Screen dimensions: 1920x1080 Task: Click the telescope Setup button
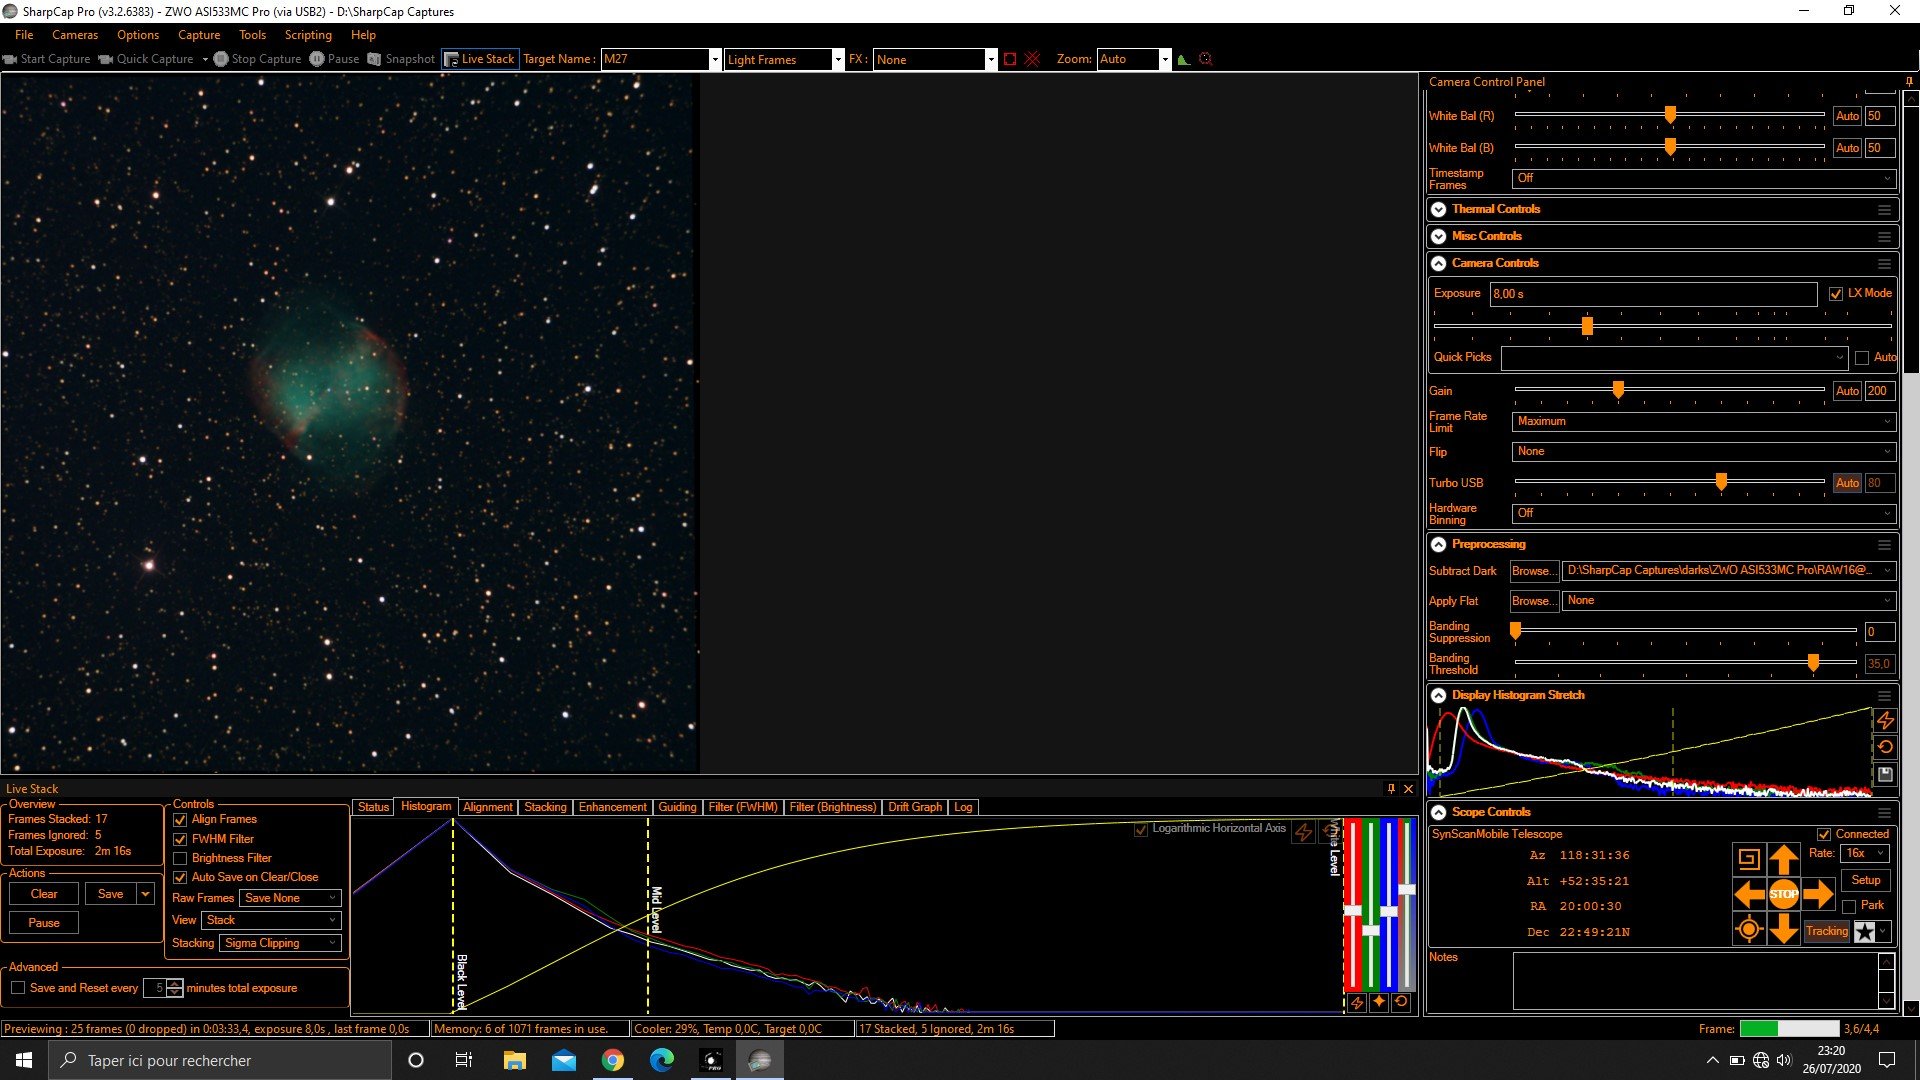coord(1866,881)
